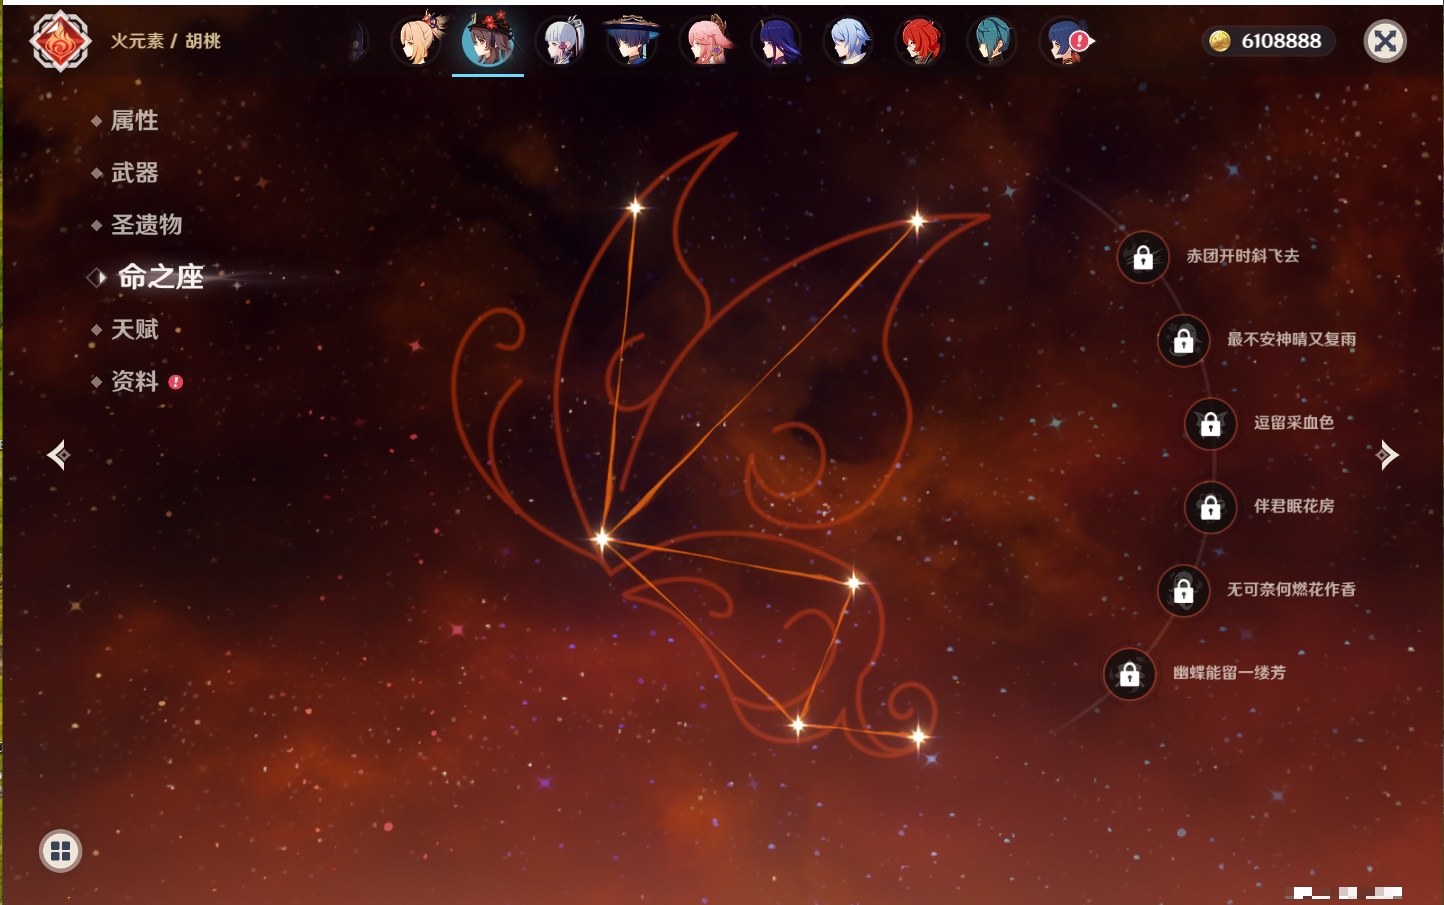Click the Mora coin icon
The image size is (1444, 905).
click(x=1220, y=41)
